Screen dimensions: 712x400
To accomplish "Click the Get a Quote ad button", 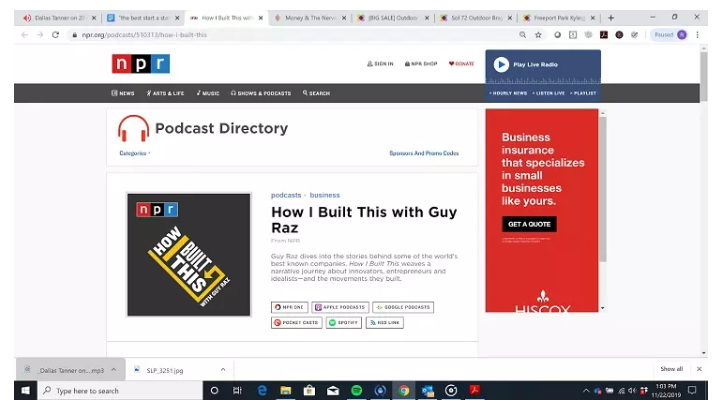I will 530,224.
